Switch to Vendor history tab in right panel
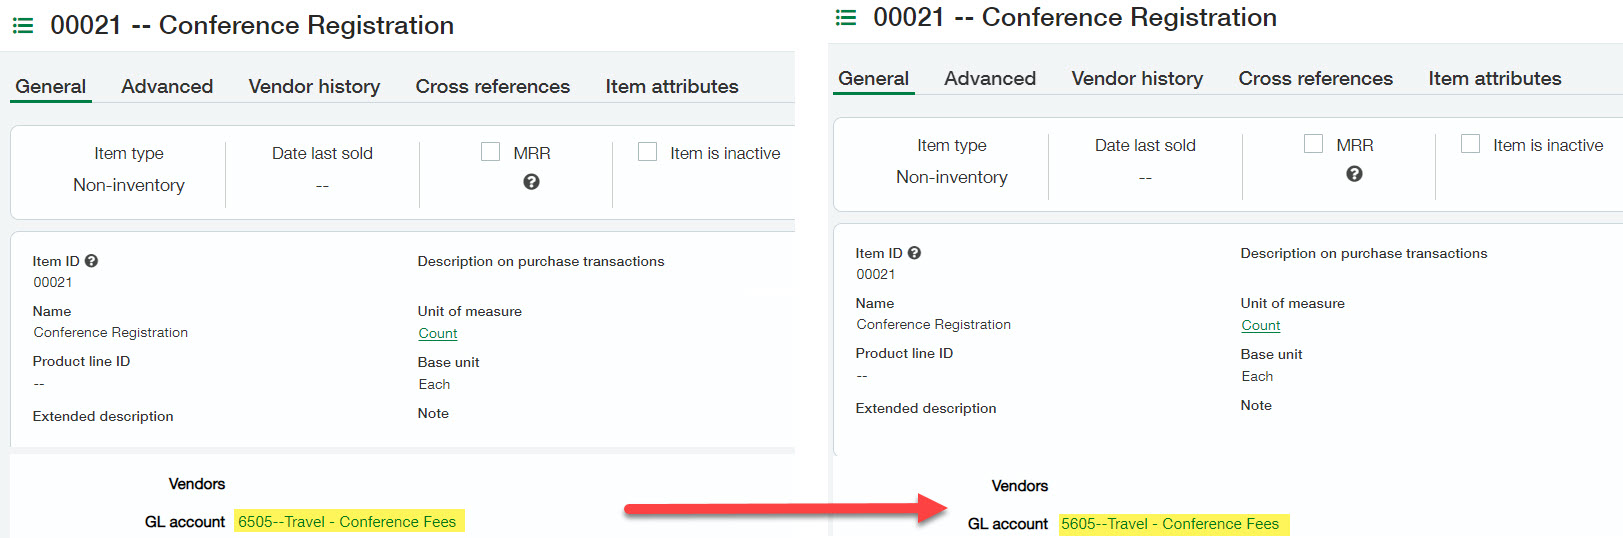Image resolution: width=1623 pixels, height=538 pixels. coord(1137,79)
